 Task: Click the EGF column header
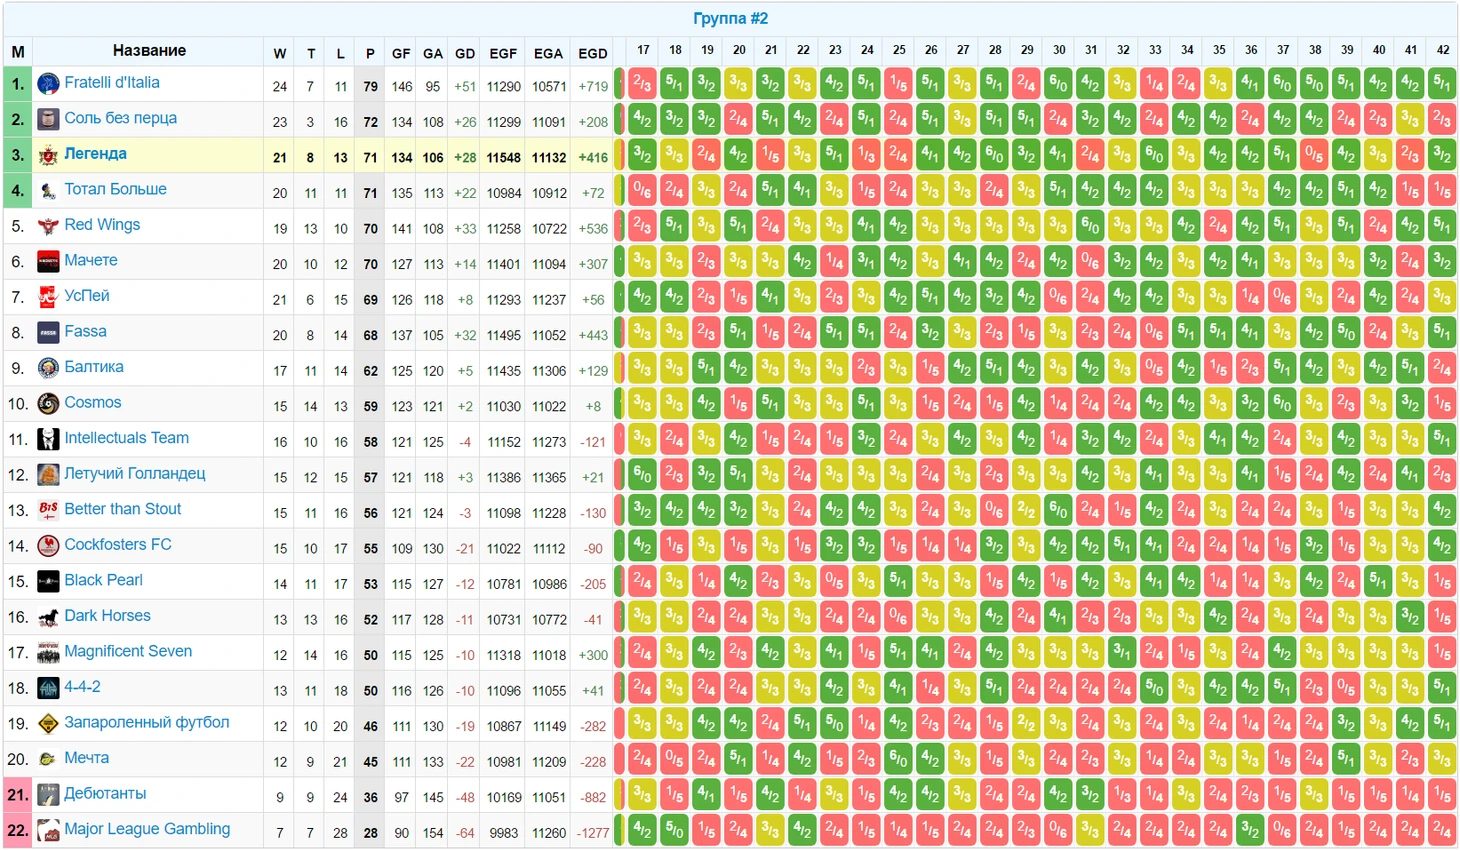(503, 54)
